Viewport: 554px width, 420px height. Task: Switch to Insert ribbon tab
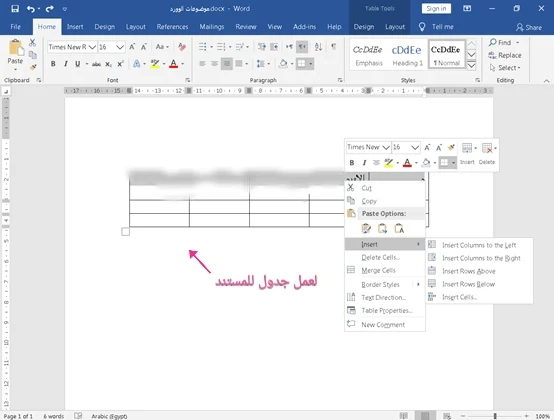click(75, 27)
